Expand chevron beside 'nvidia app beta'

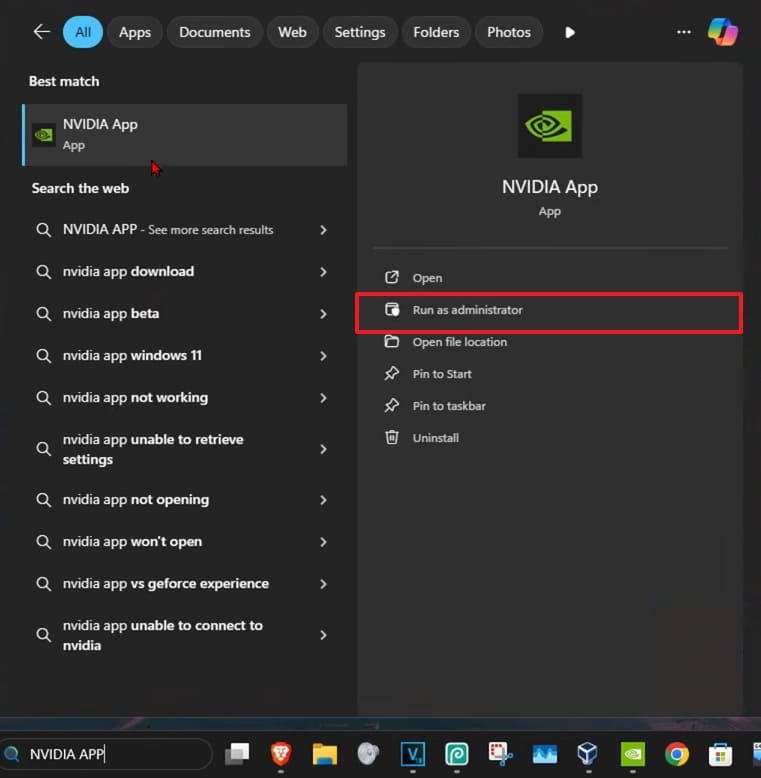[x=323, y=314]
